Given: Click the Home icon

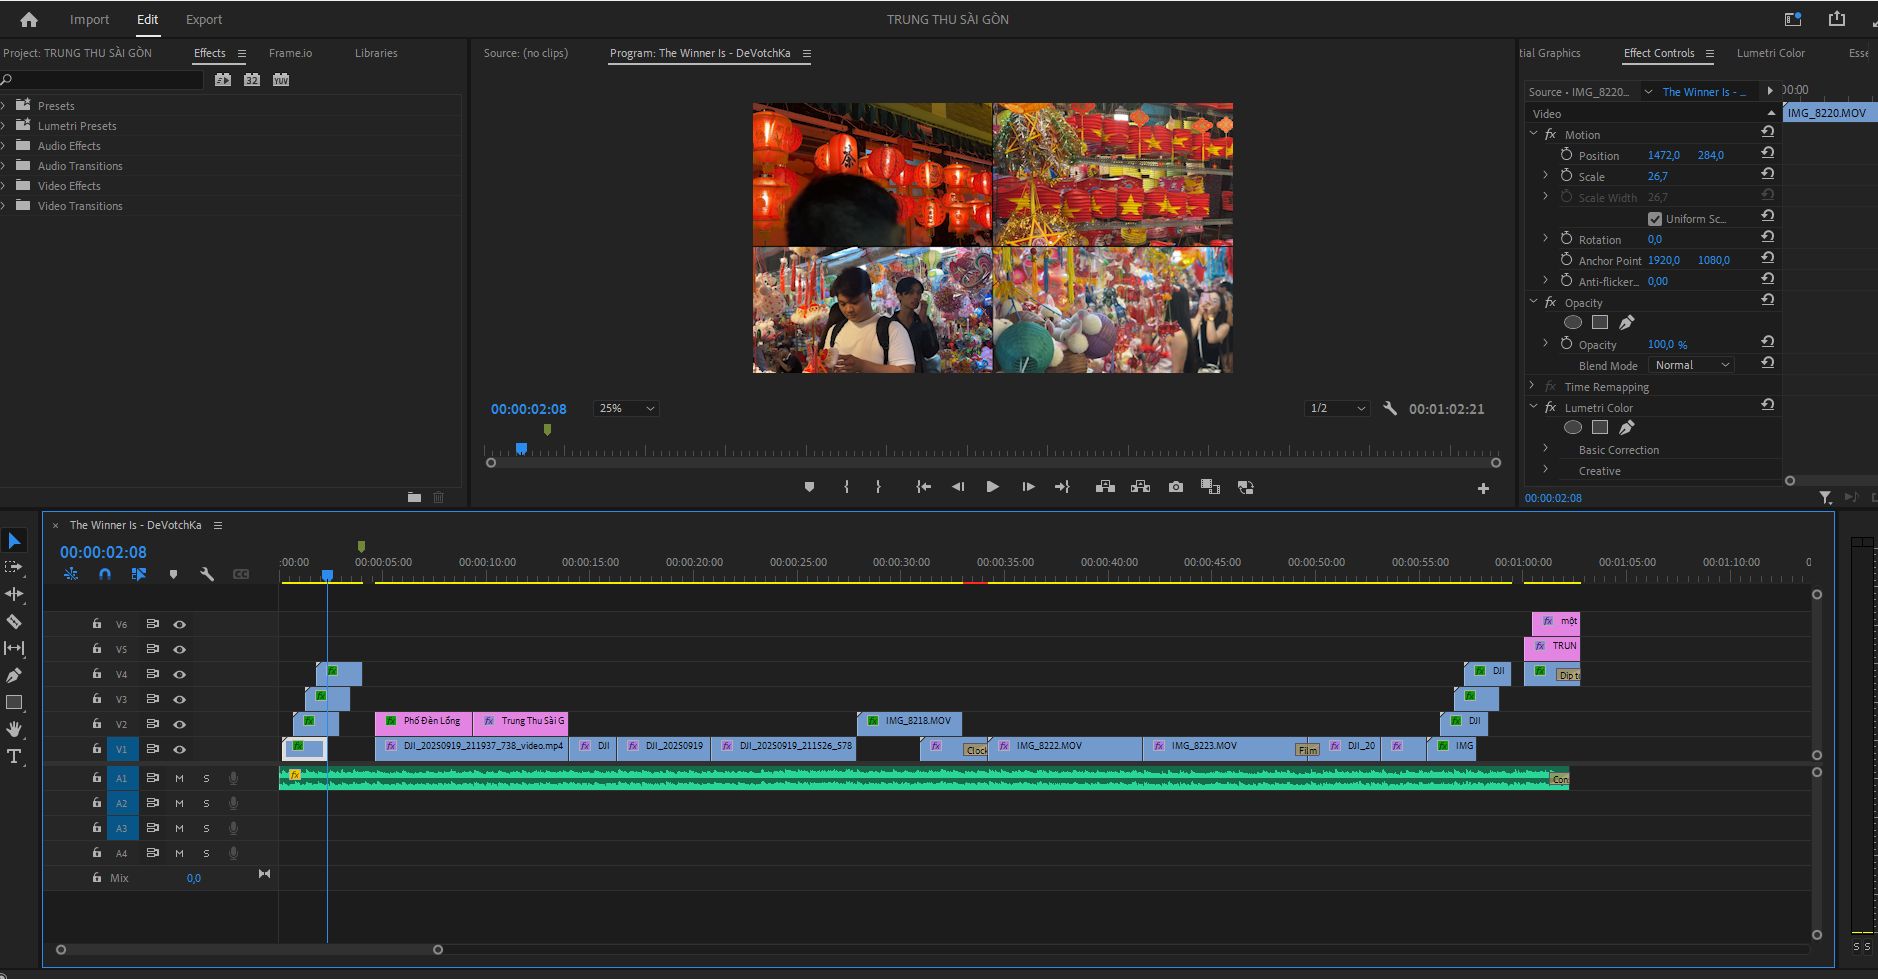Looking at the screenshot, I should (x=29, y=19).
